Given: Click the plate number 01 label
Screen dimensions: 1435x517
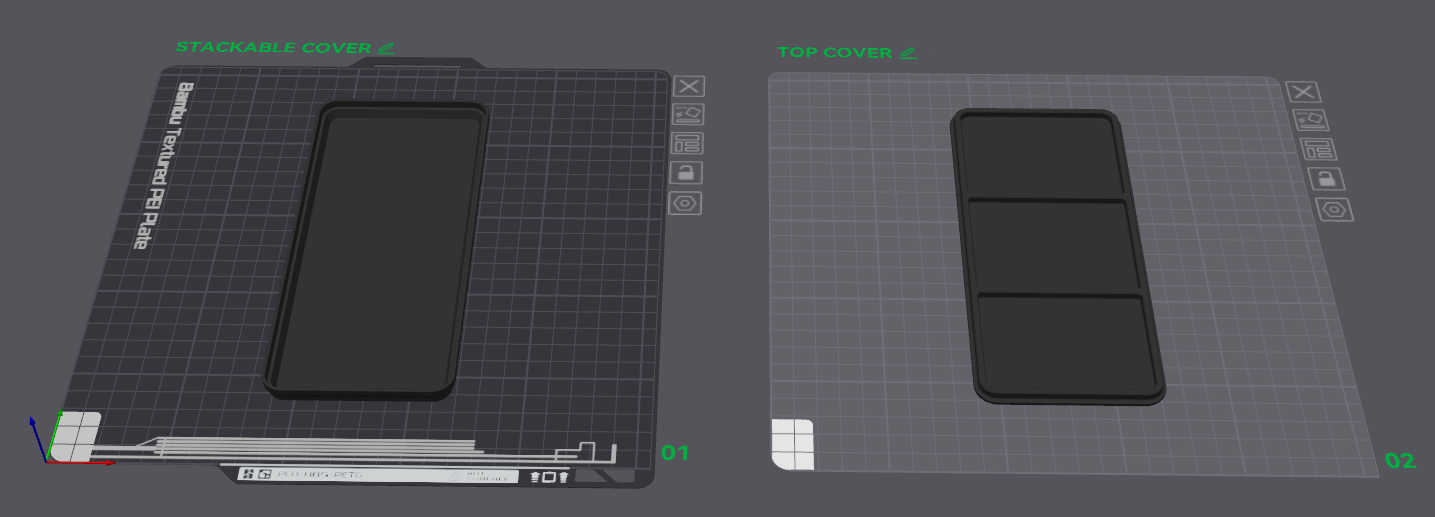Looking at the screenshot, I should coord(675,453).
